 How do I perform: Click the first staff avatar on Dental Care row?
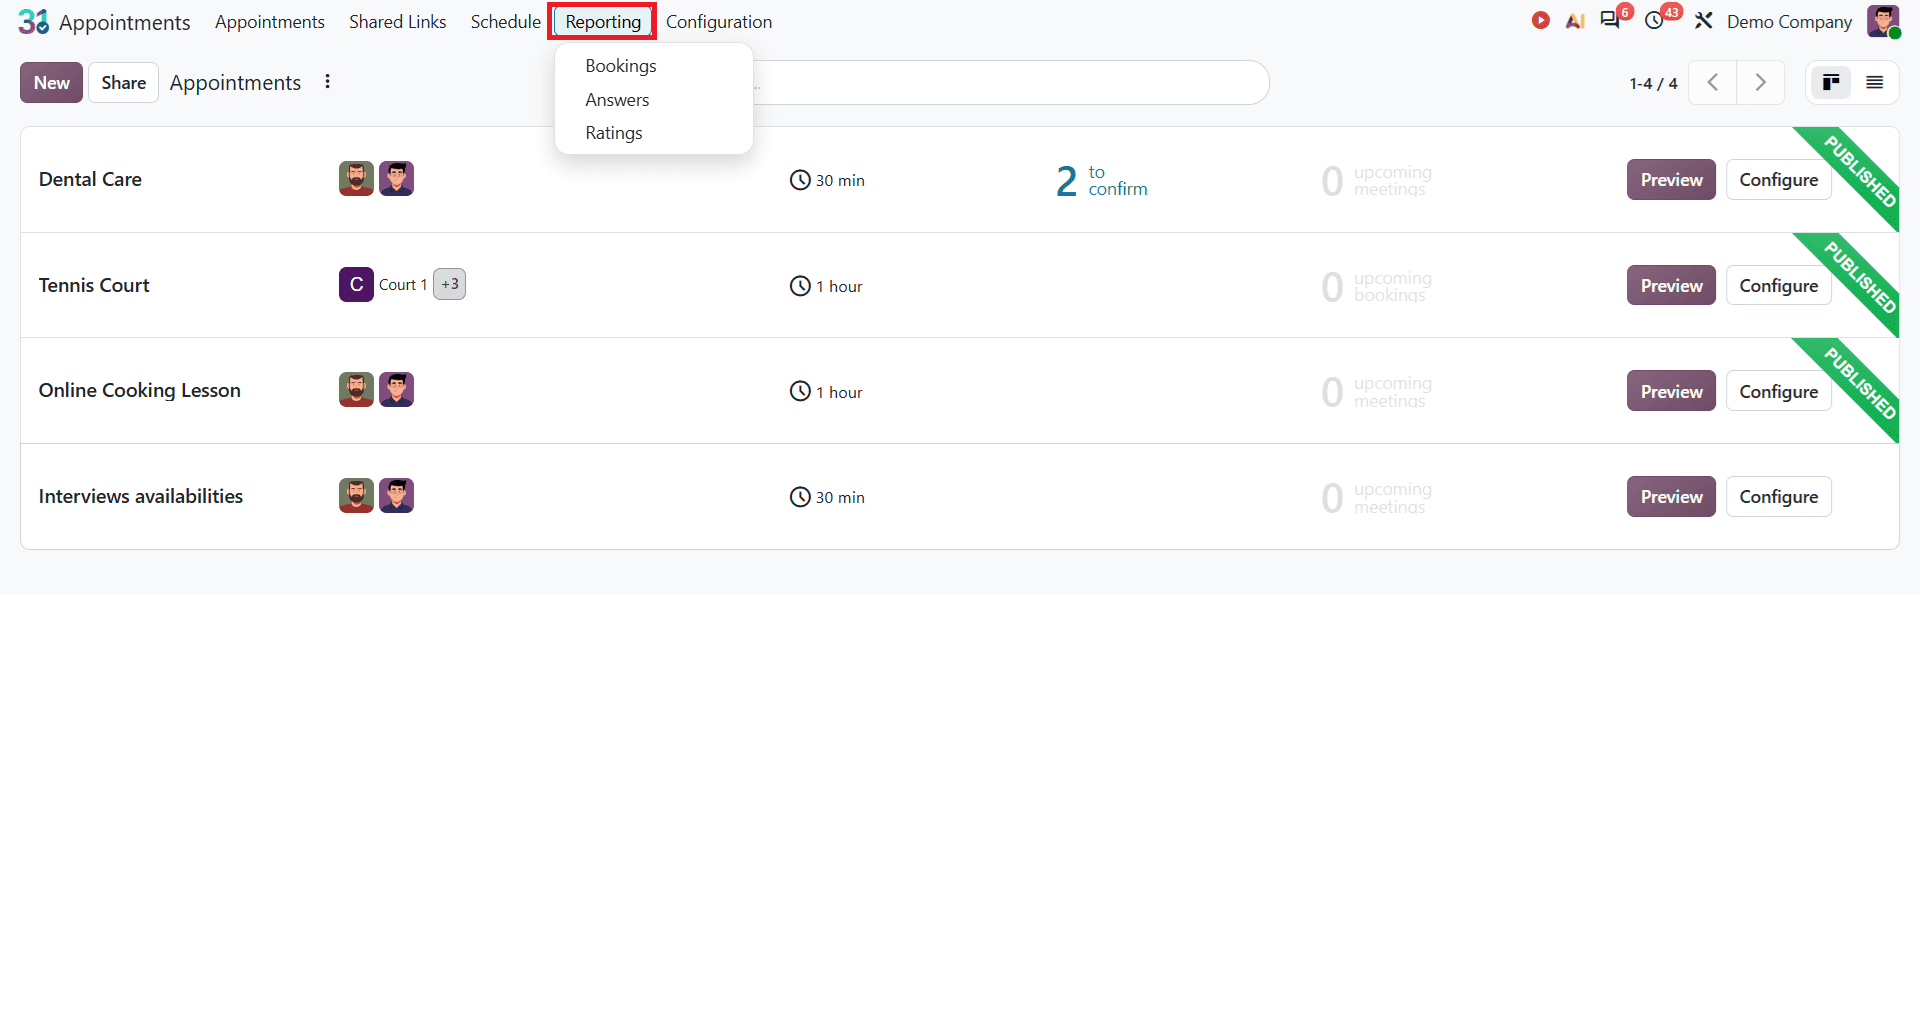click(x=356, y=179)
